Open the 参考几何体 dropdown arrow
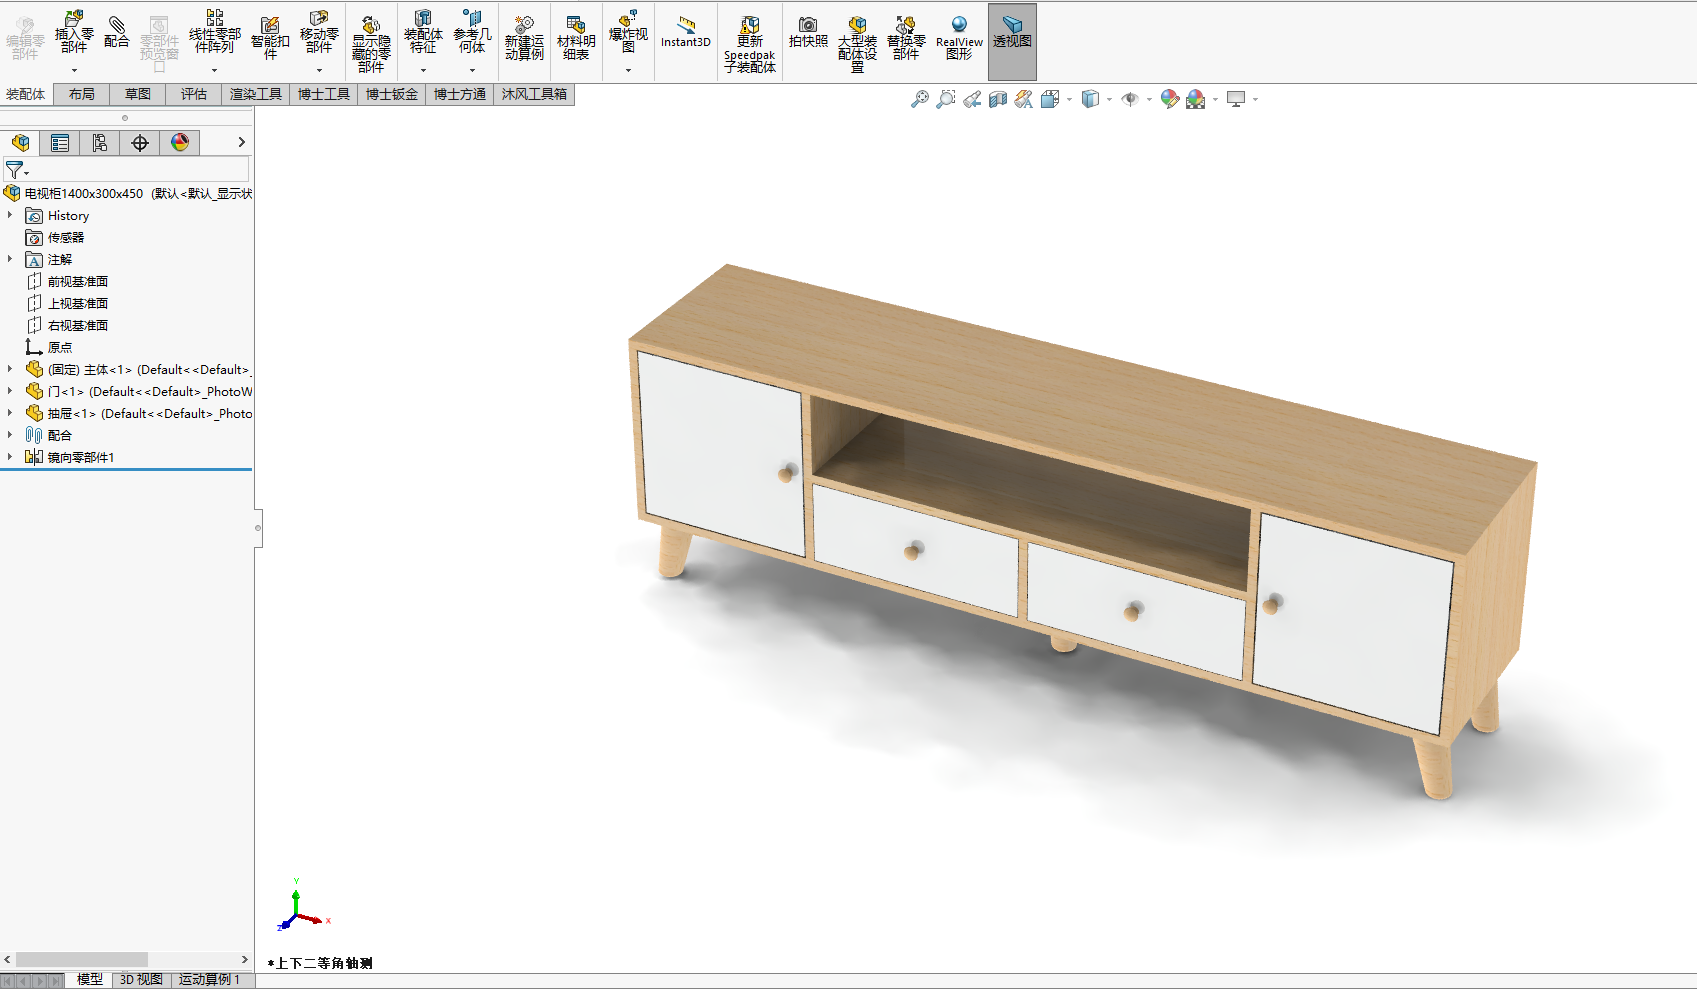Image resolution: width=1697 pixels, height=989 pixels. pos(472,71)
